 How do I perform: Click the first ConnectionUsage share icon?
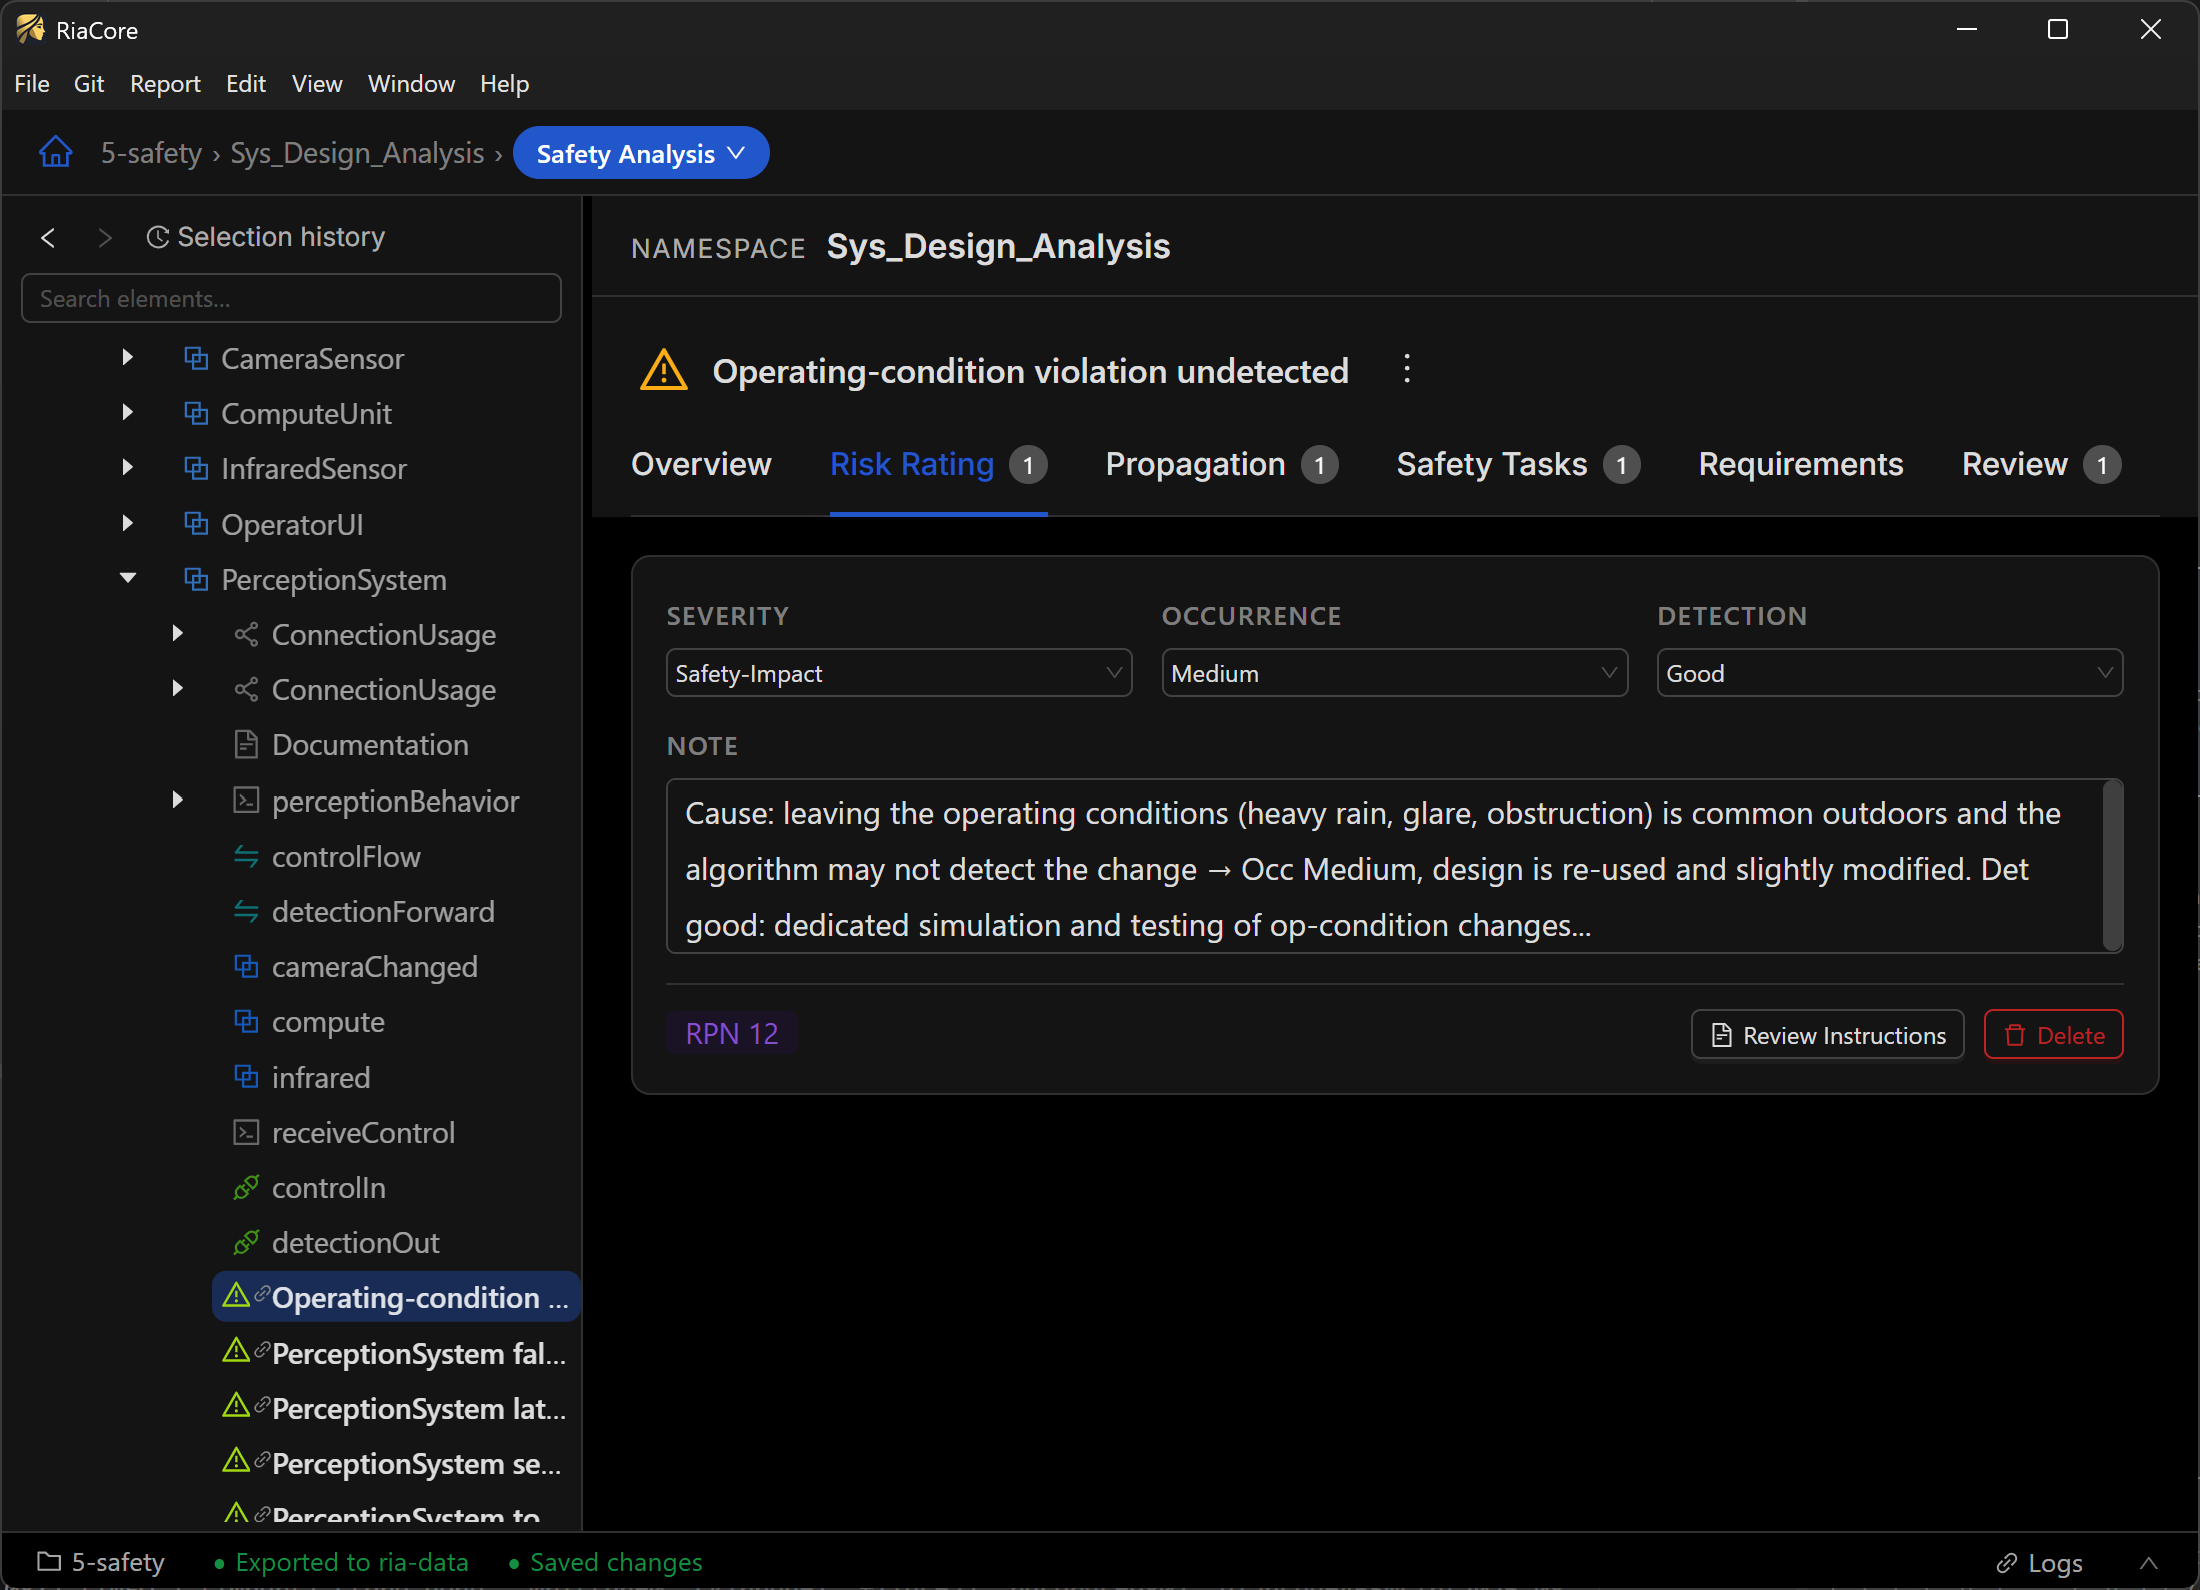click(246, 634)
